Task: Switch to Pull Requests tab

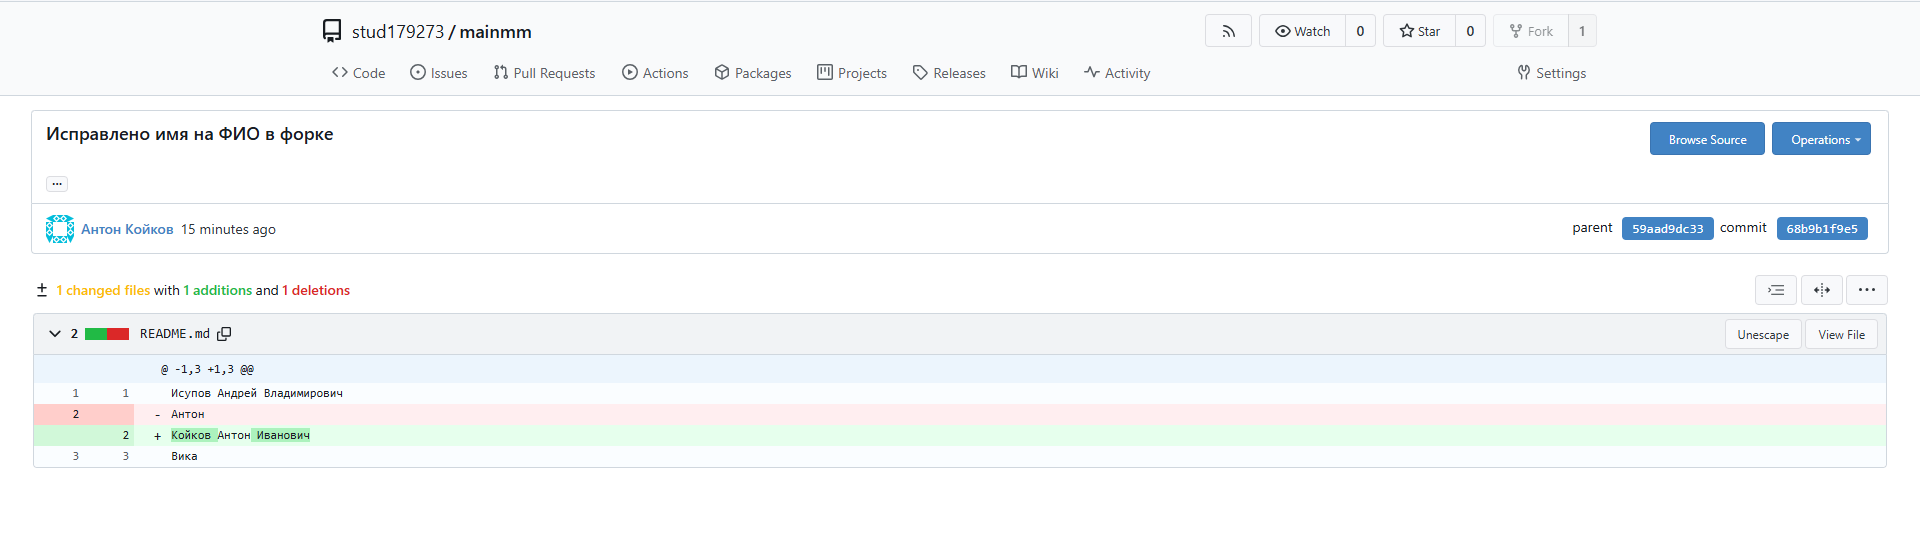Action: pos(544,73)
